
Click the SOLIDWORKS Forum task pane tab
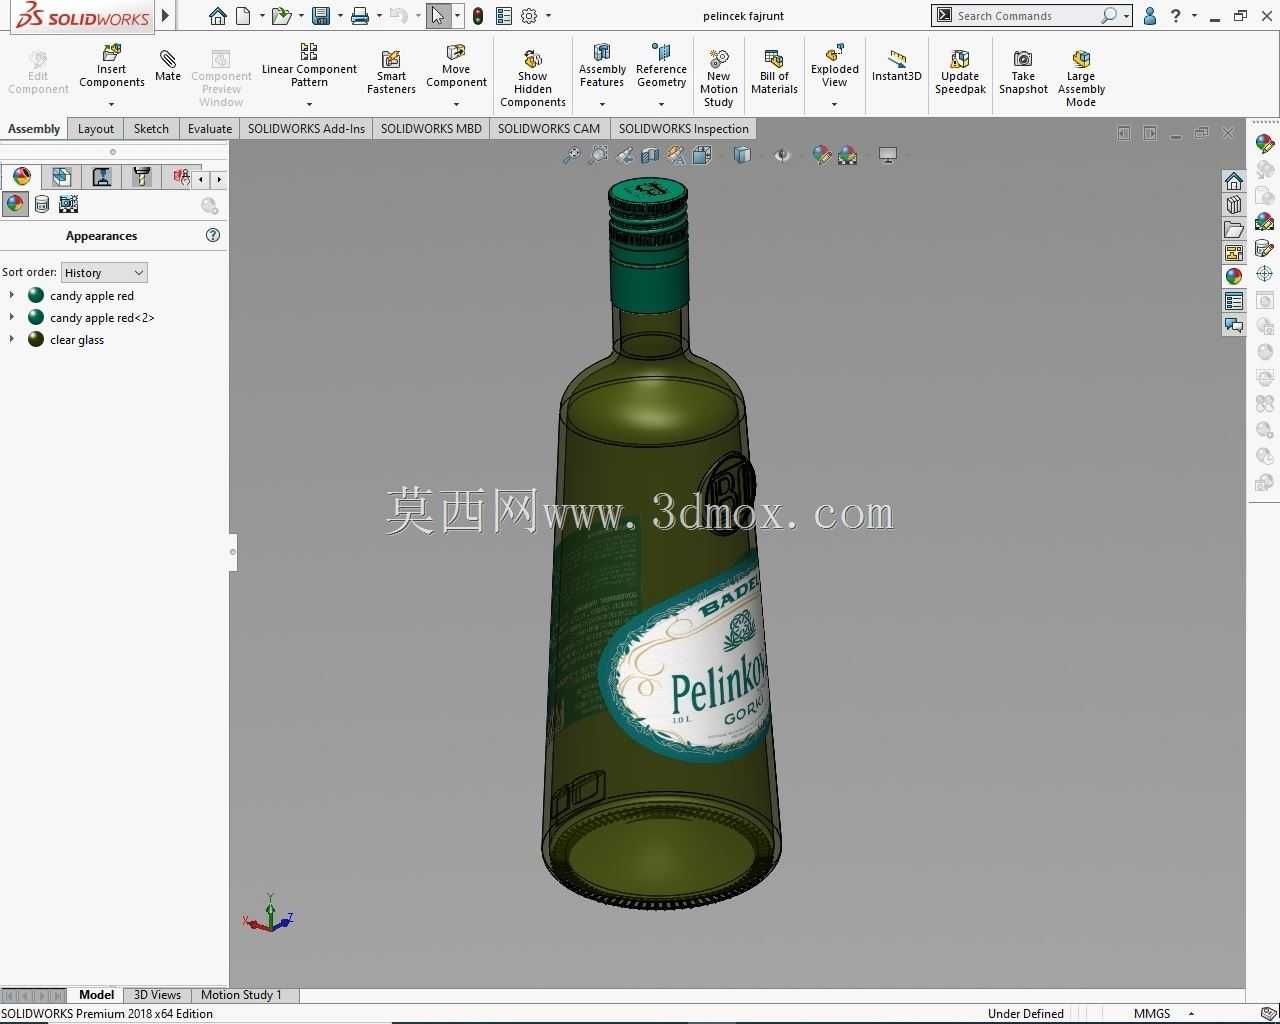point(1234,325)
